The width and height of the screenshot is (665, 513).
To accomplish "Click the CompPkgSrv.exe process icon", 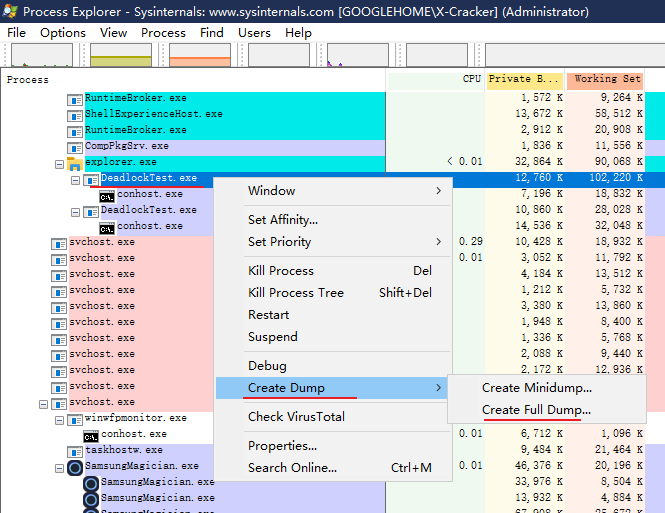I will (x=75, y=148).
